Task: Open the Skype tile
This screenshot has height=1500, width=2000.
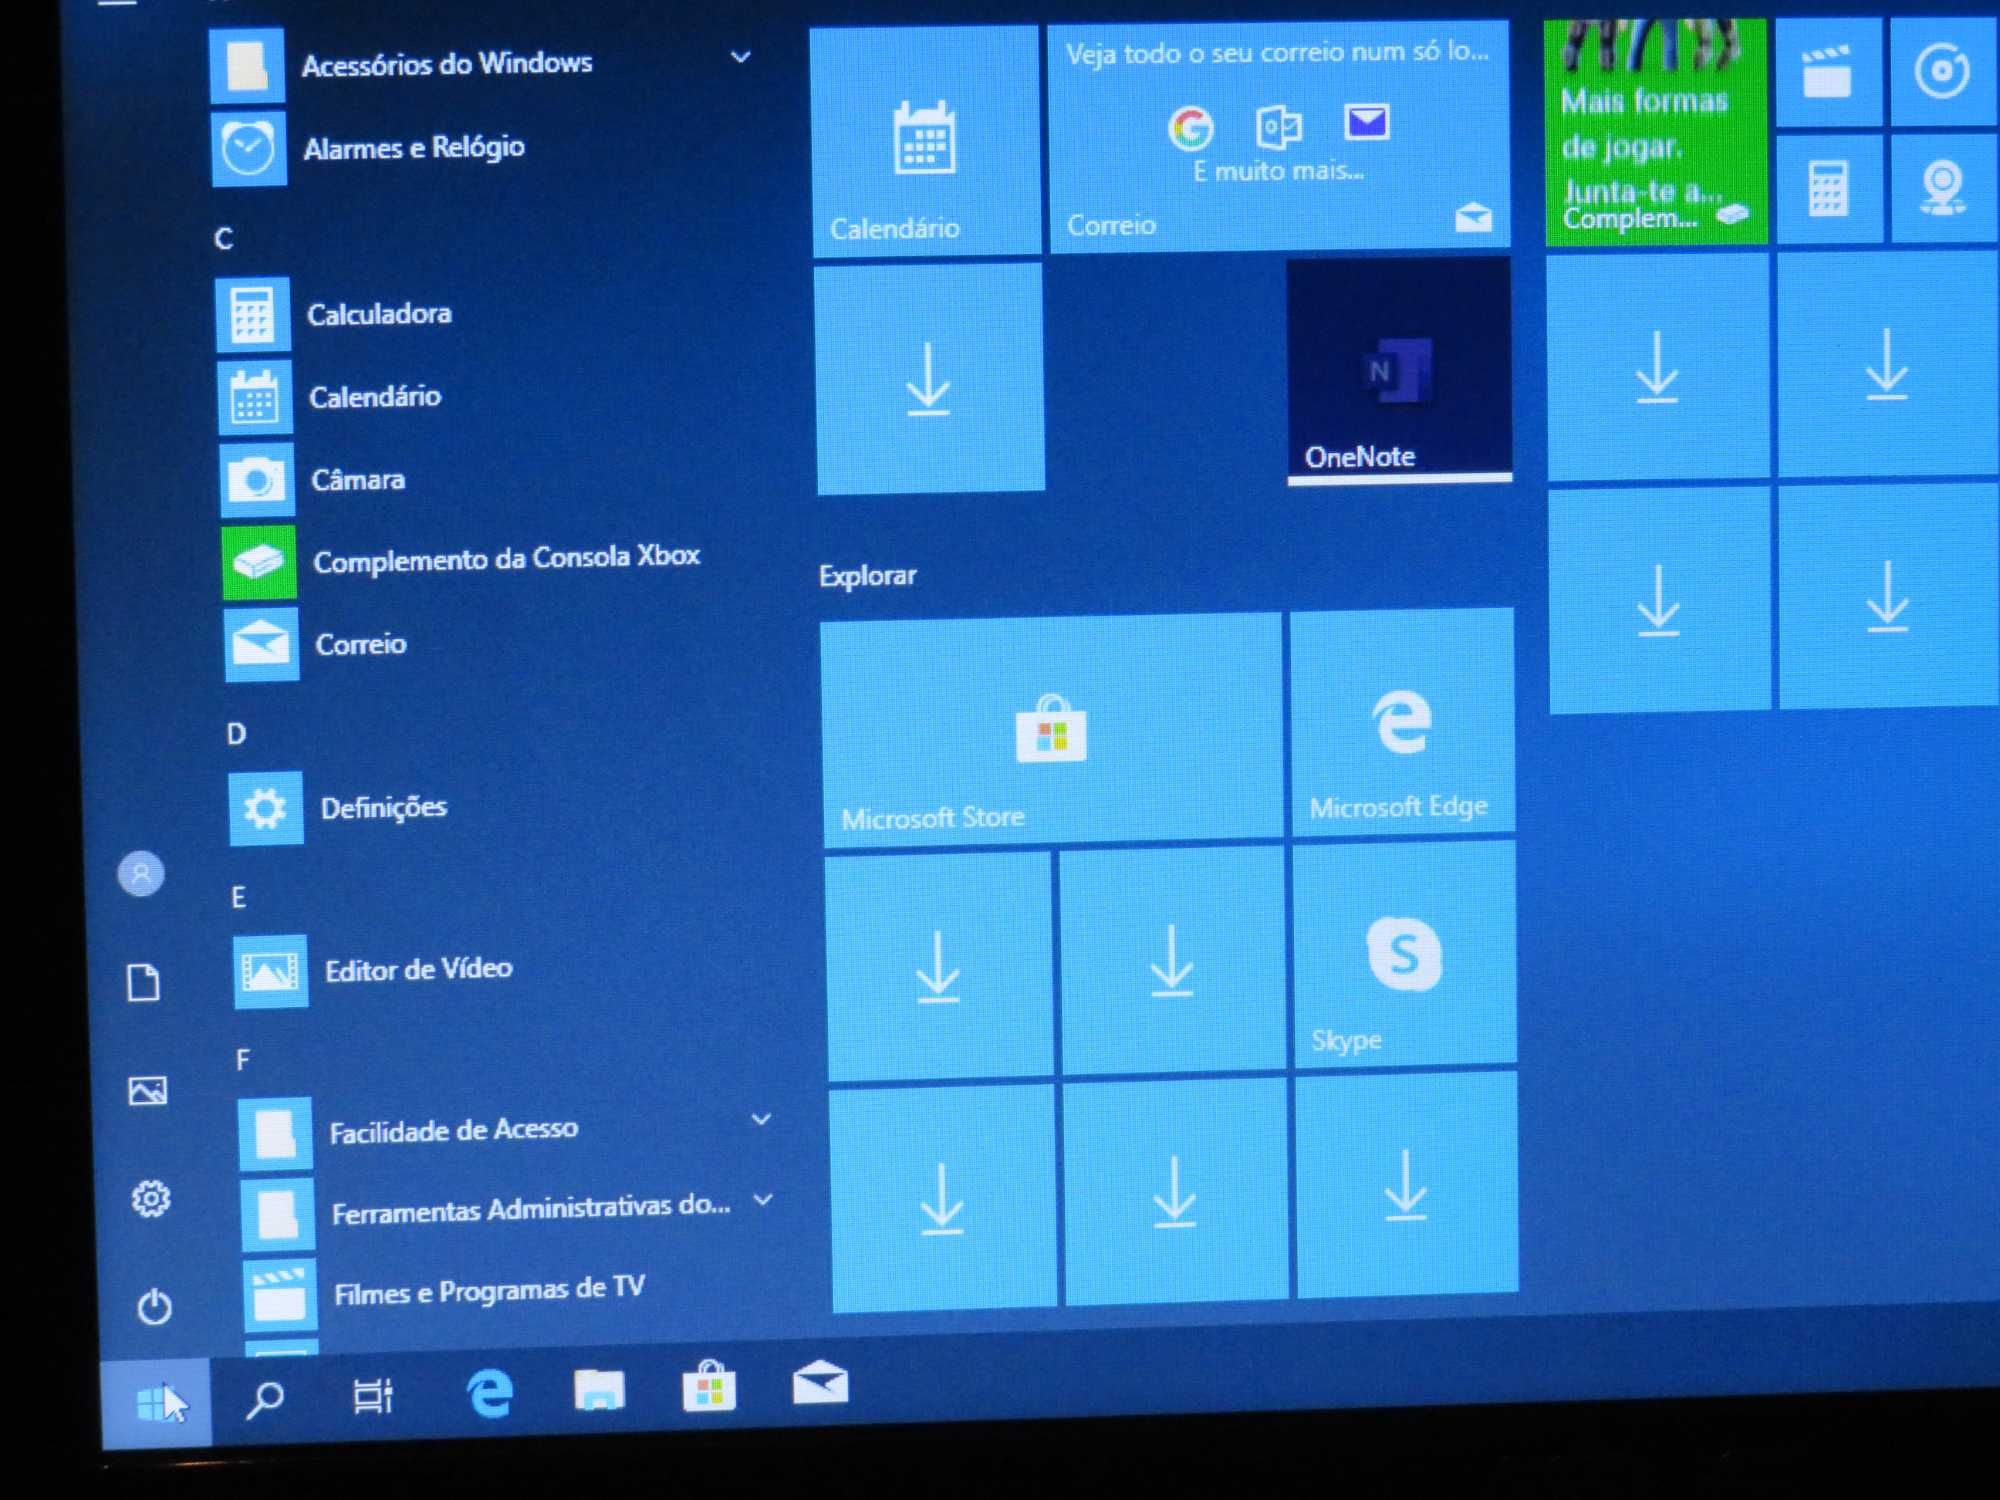Action: tap(1405, 953)
